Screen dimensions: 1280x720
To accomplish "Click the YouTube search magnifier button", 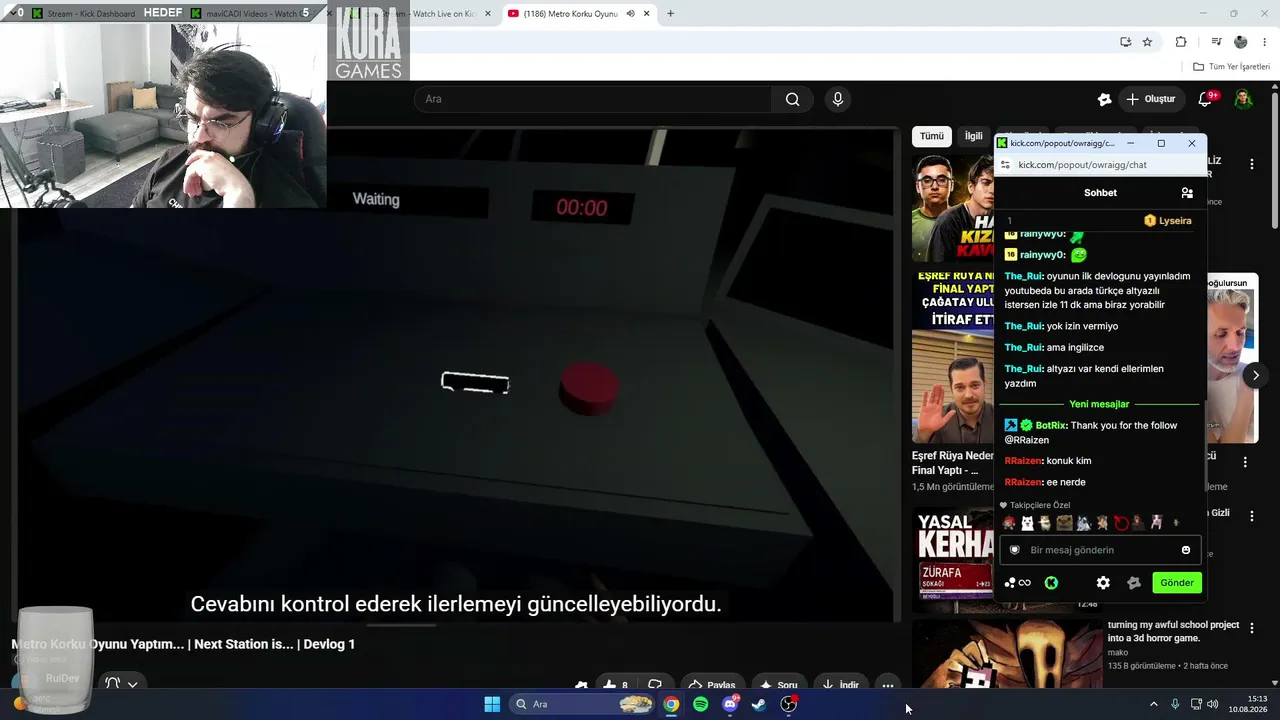I will click(792, 99).
